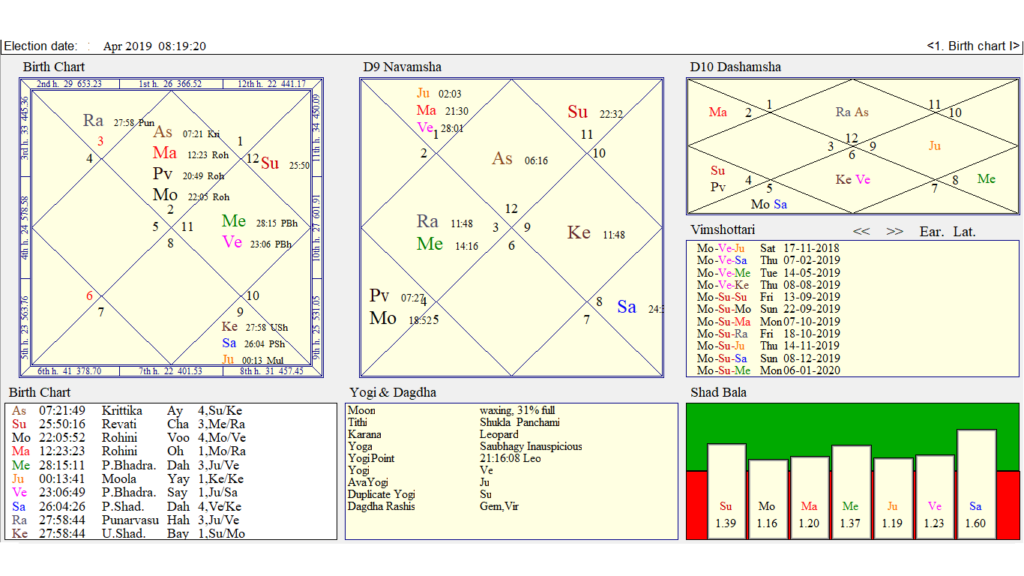Click the Su 1.39 Shad Bala bar
The height and width of the screenshot is (576, 1024).
coord(726,492)
